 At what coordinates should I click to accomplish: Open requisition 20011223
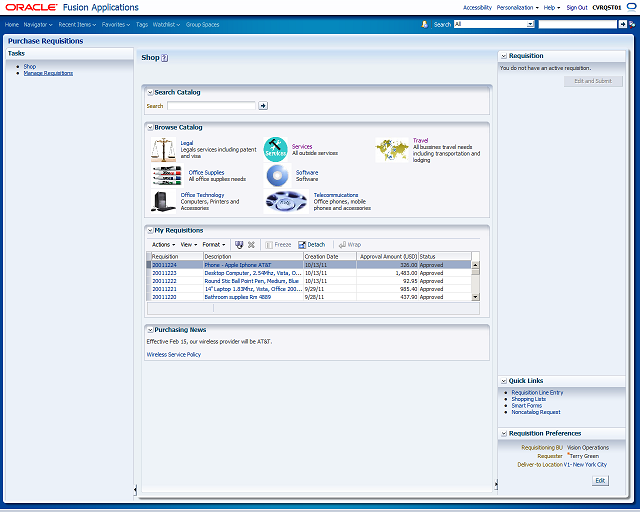[164, 273]
